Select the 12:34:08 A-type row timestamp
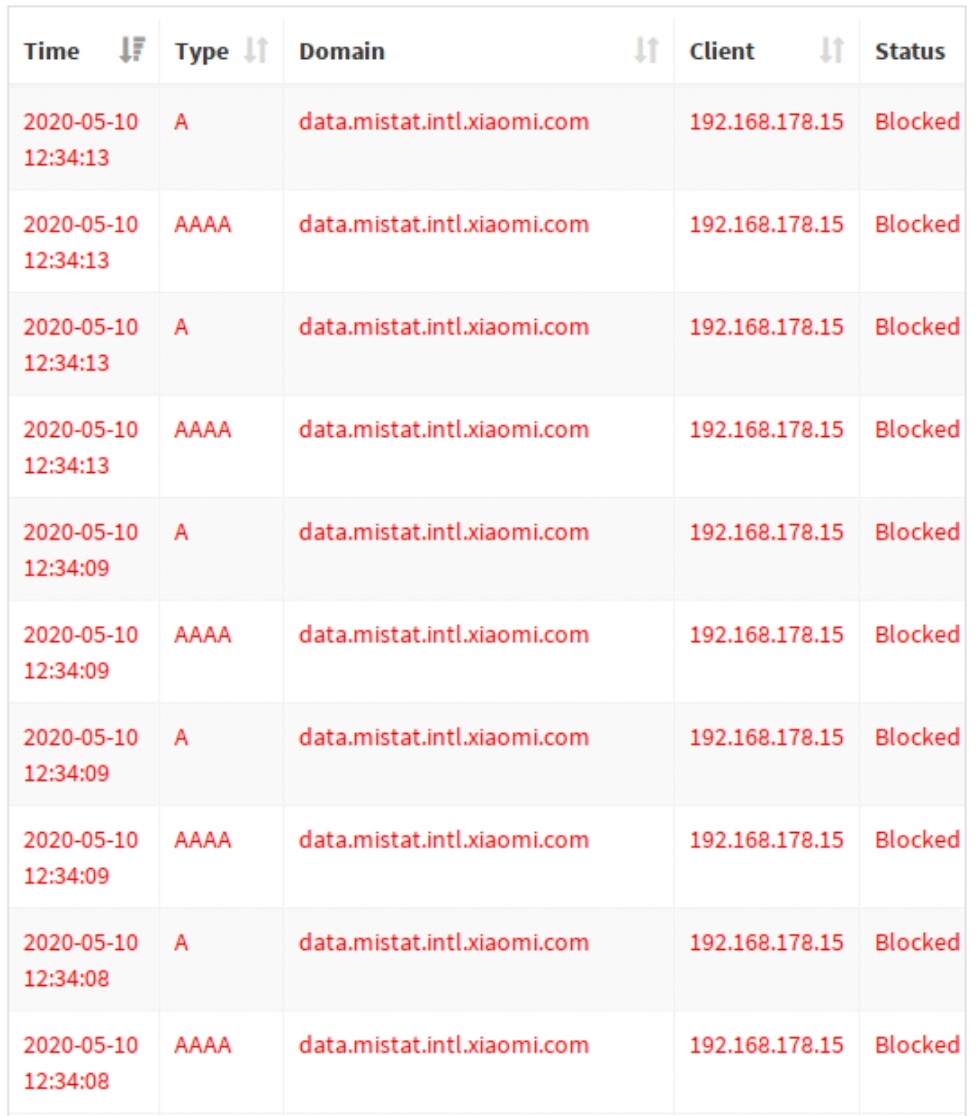 point(80,960)
